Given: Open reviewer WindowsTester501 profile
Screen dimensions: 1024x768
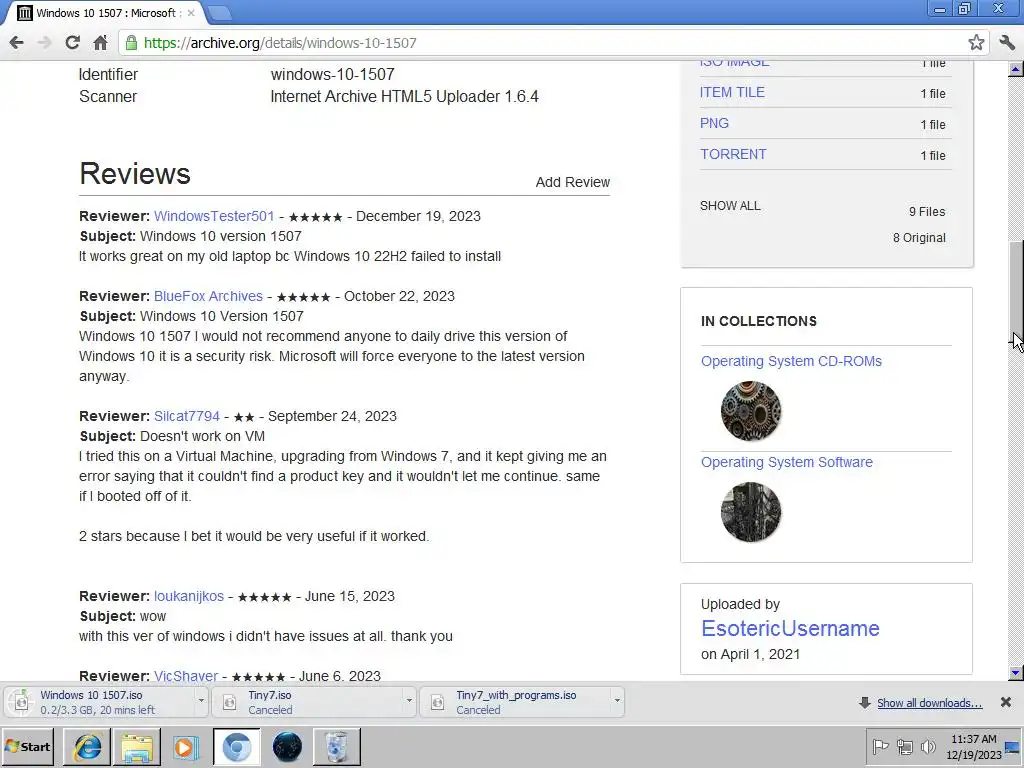Looking at the screenshot, I should [214, 216].
